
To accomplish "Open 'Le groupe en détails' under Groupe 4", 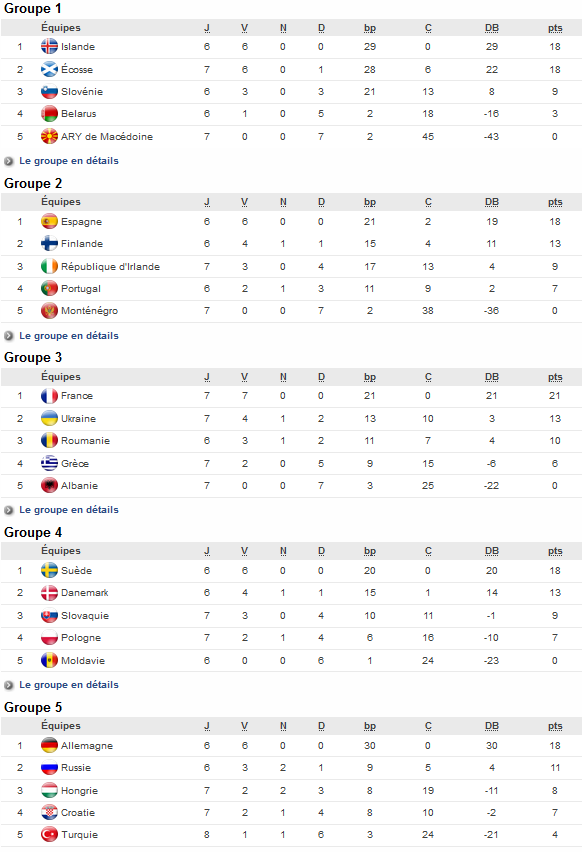I will pyautogui.click(x=78, y=683).
